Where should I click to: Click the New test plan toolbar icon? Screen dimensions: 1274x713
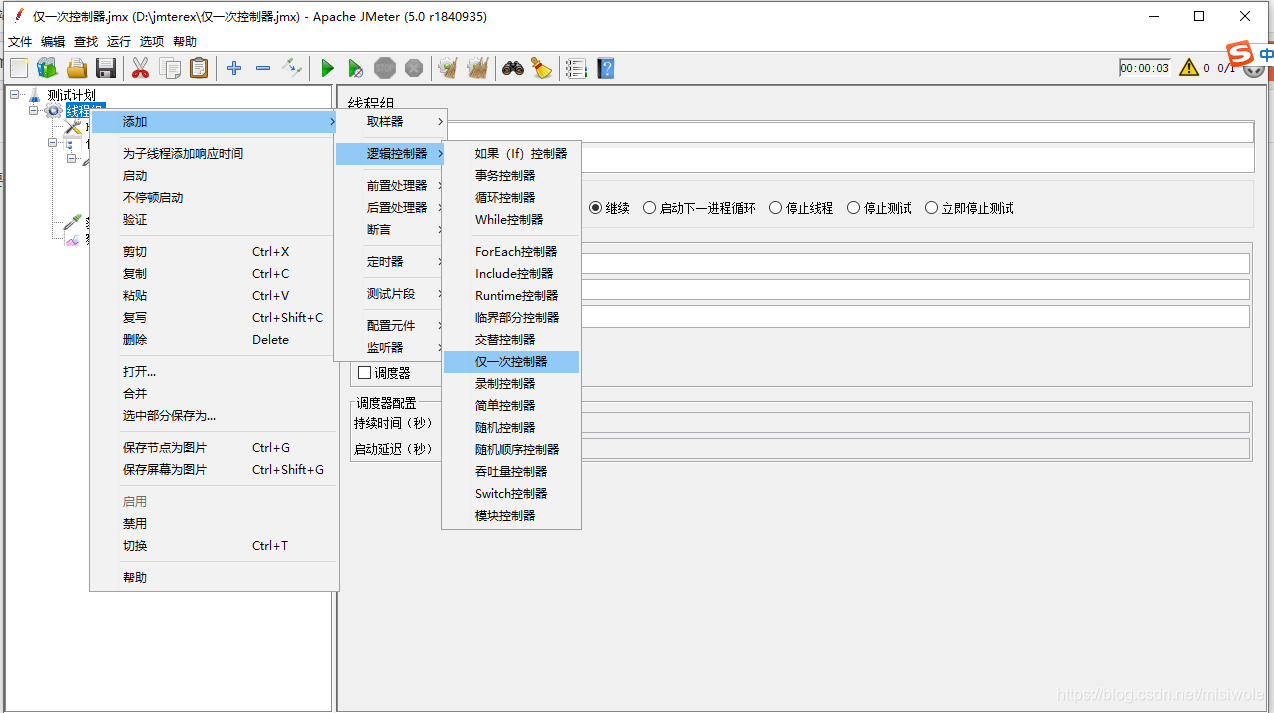18,68
